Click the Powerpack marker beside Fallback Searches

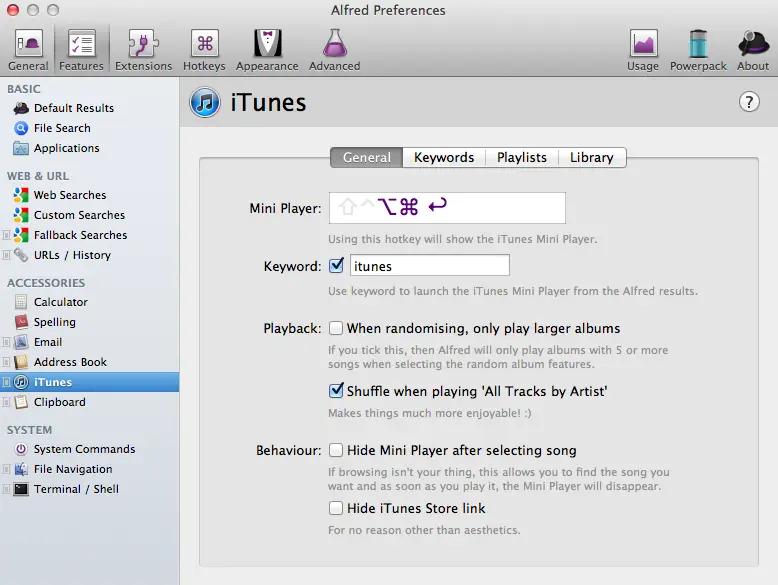pos(6,235)
